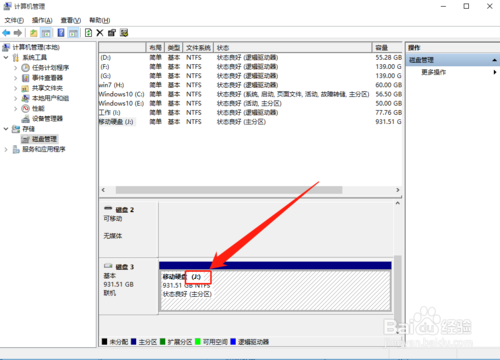Click the blue Help question-mark icon
Image resolution: width=500 pixels, height=360 pixels.
[x=61, y=33]
